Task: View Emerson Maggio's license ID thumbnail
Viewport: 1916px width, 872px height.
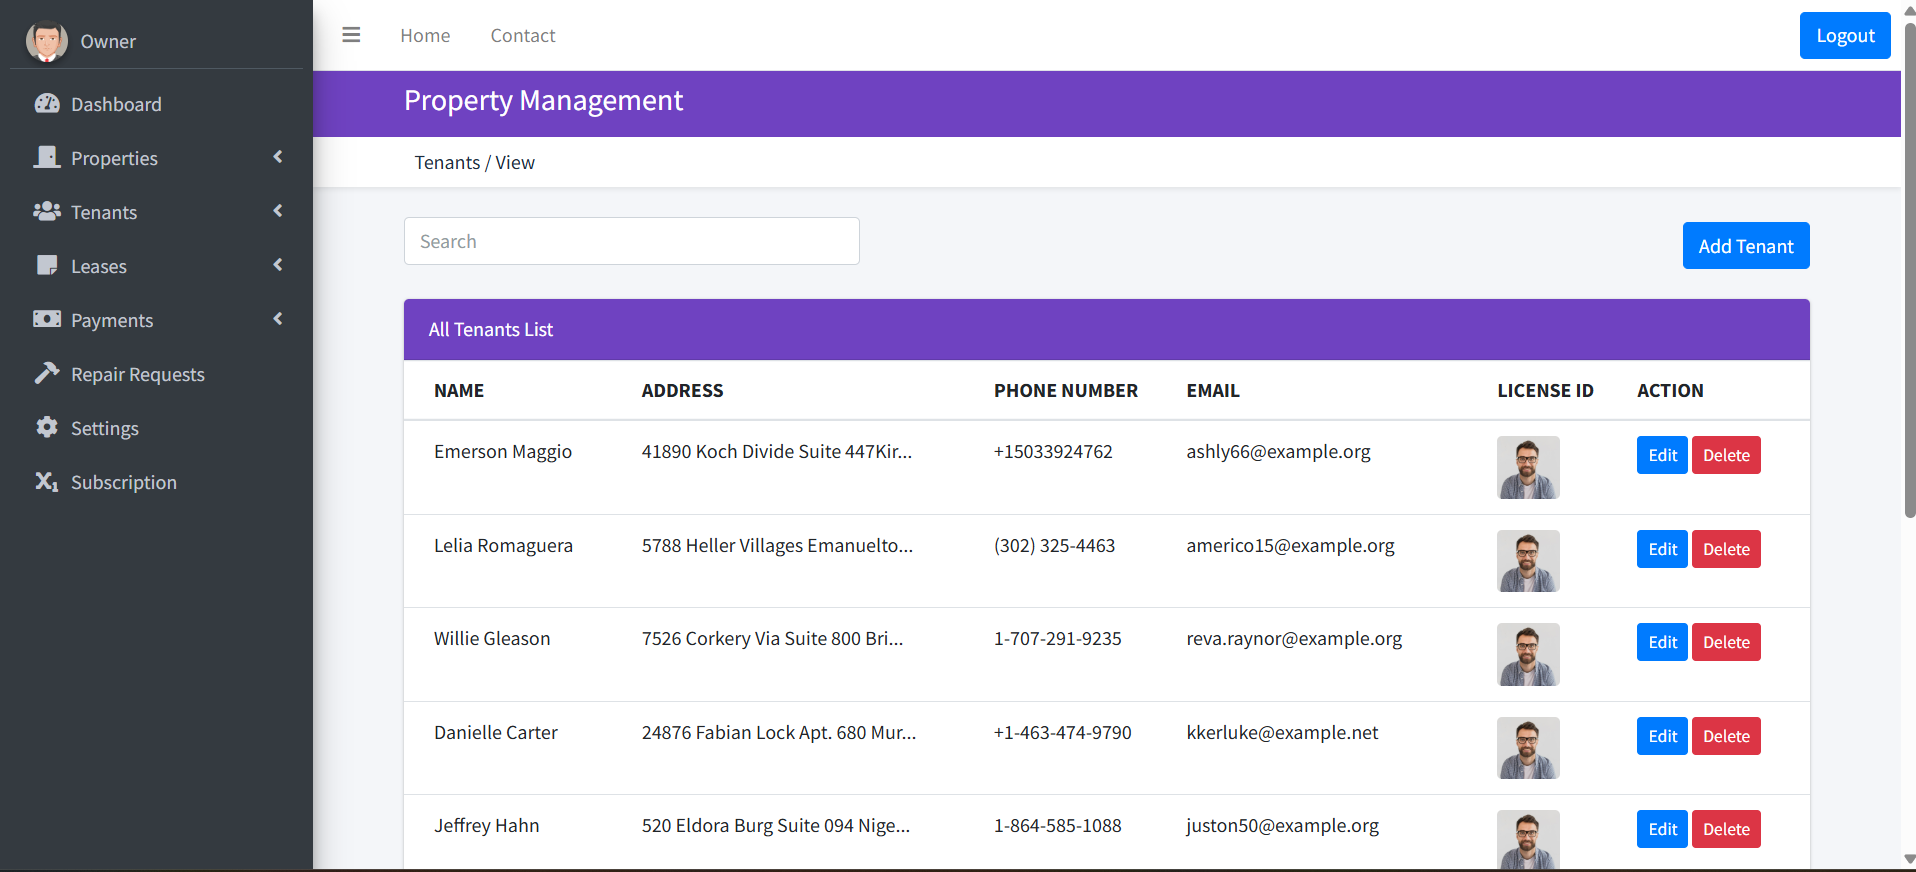Action: coord(1527,467)
